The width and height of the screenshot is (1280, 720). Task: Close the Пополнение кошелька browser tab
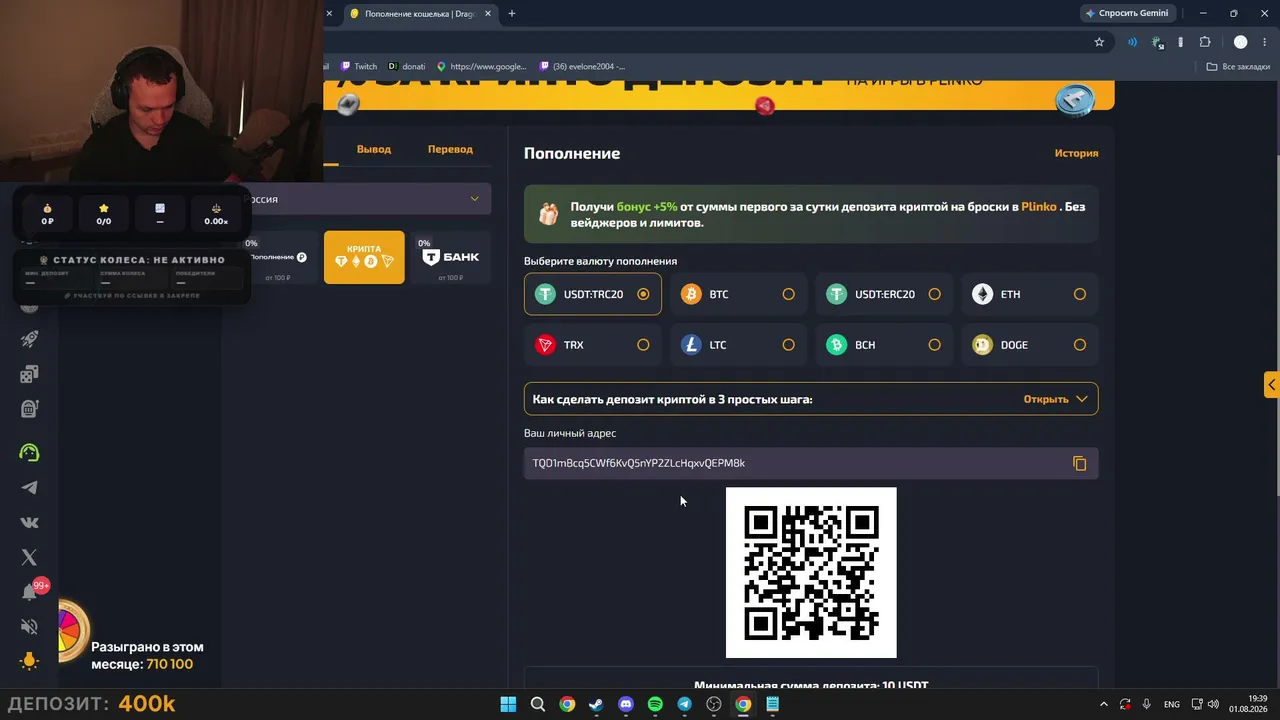(488, 14)
